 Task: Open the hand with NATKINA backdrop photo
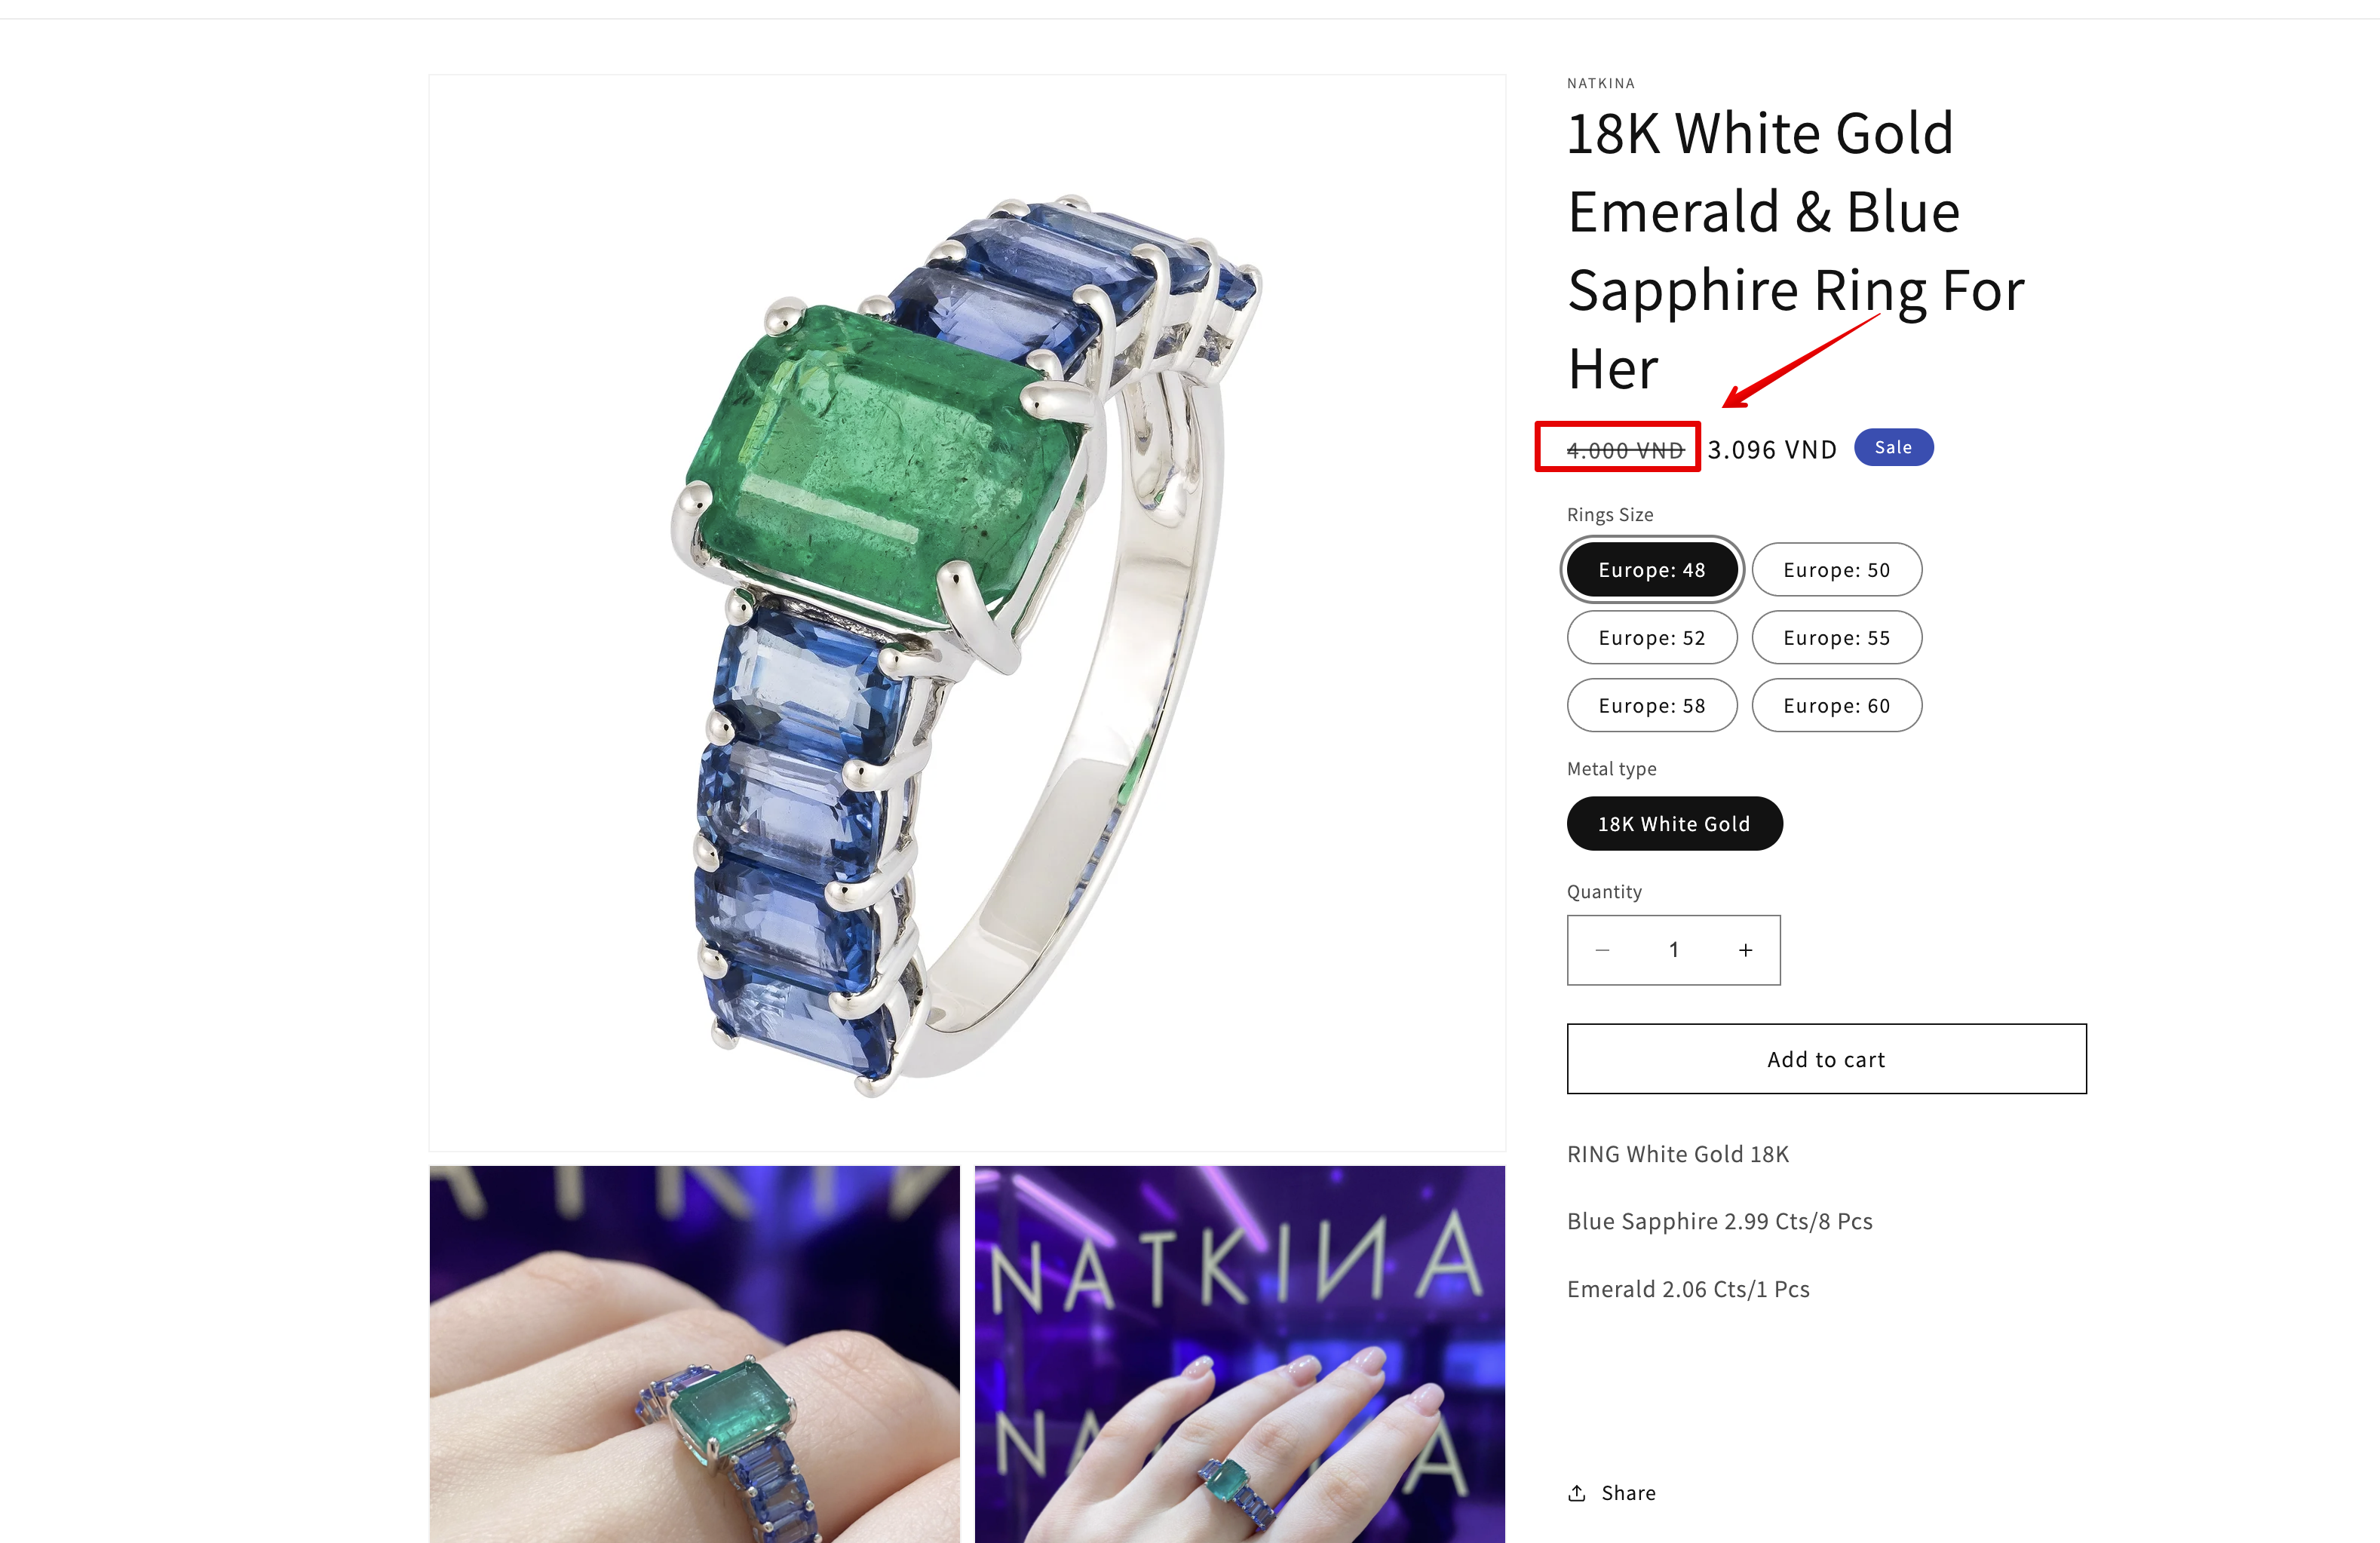click(x=1239, y=1354)
